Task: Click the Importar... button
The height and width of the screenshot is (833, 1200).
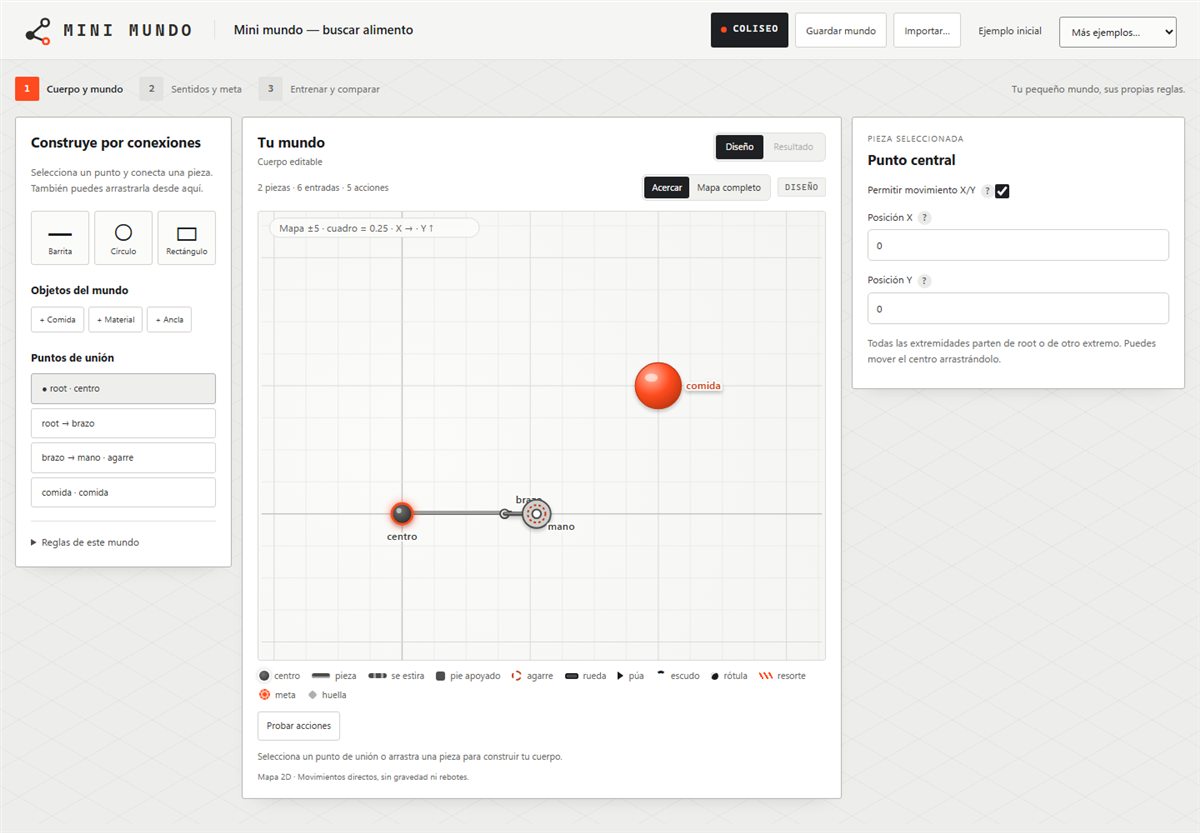Action: coord(927,30)
